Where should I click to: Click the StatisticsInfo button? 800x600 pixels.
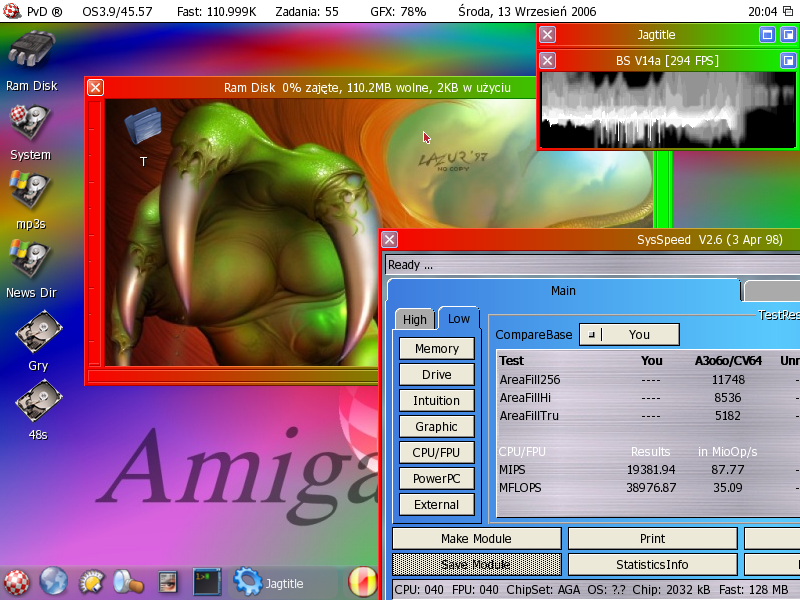pos(653,565)
